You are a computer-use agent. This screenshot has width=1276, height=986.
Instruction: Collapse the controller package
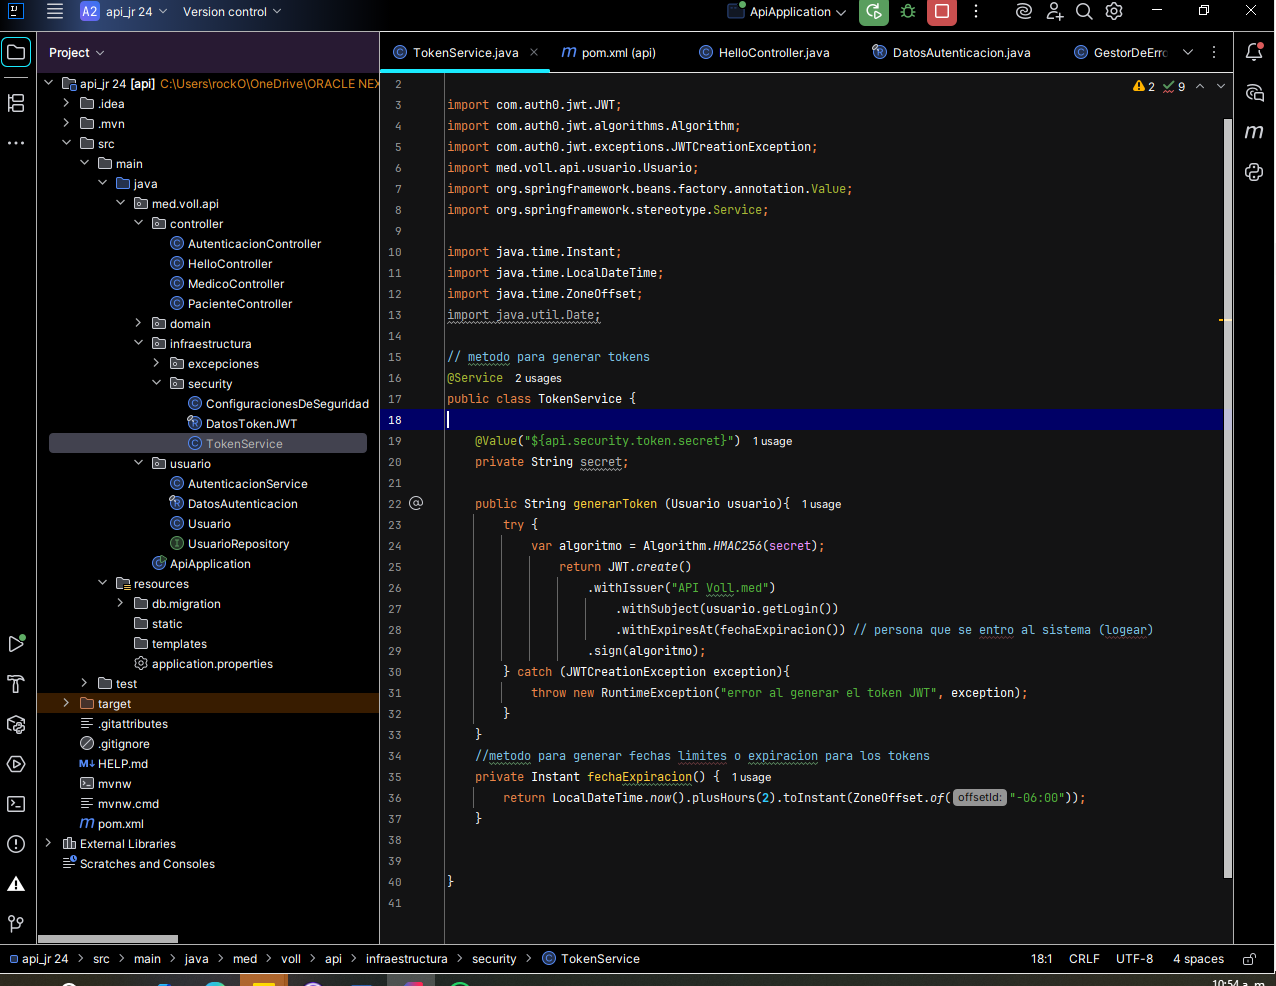point(139,223)
